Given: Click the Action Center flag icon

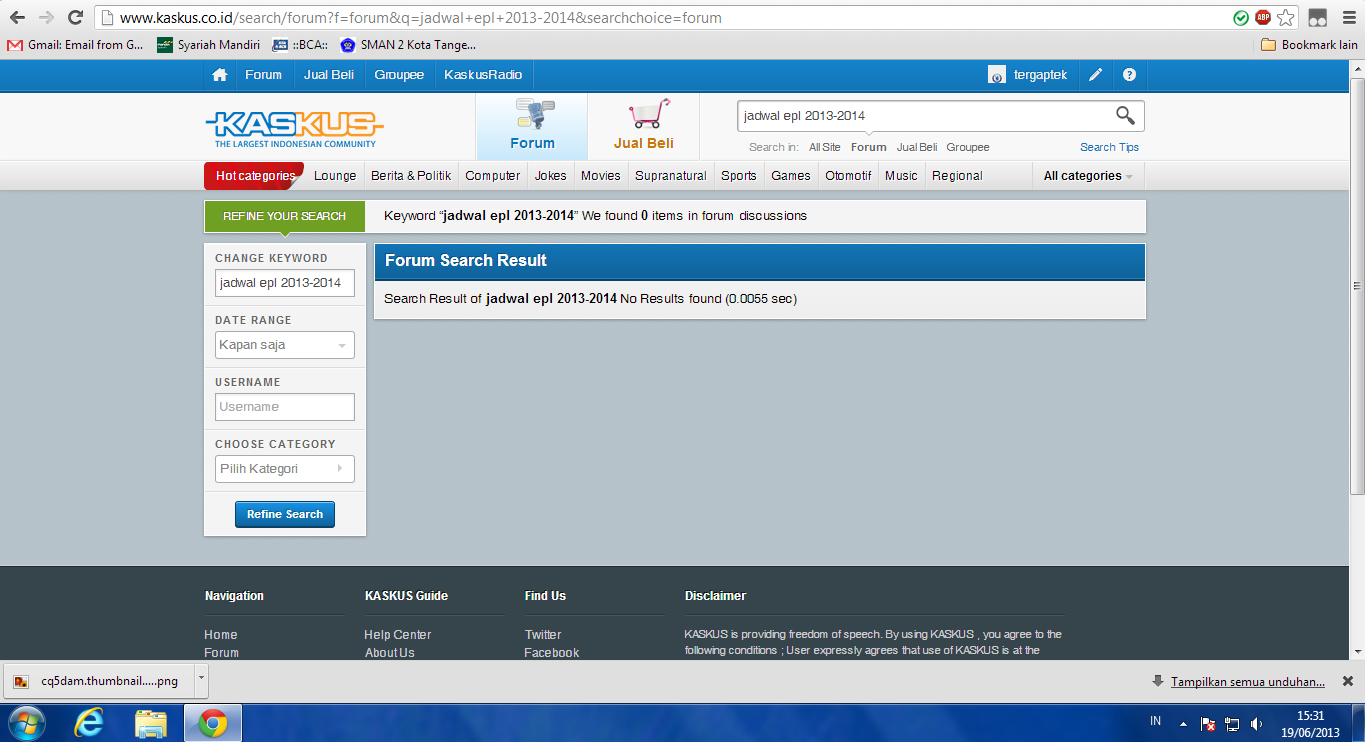Looking at the screenshot, I should pyautogui.click(x=1208, y=723).
